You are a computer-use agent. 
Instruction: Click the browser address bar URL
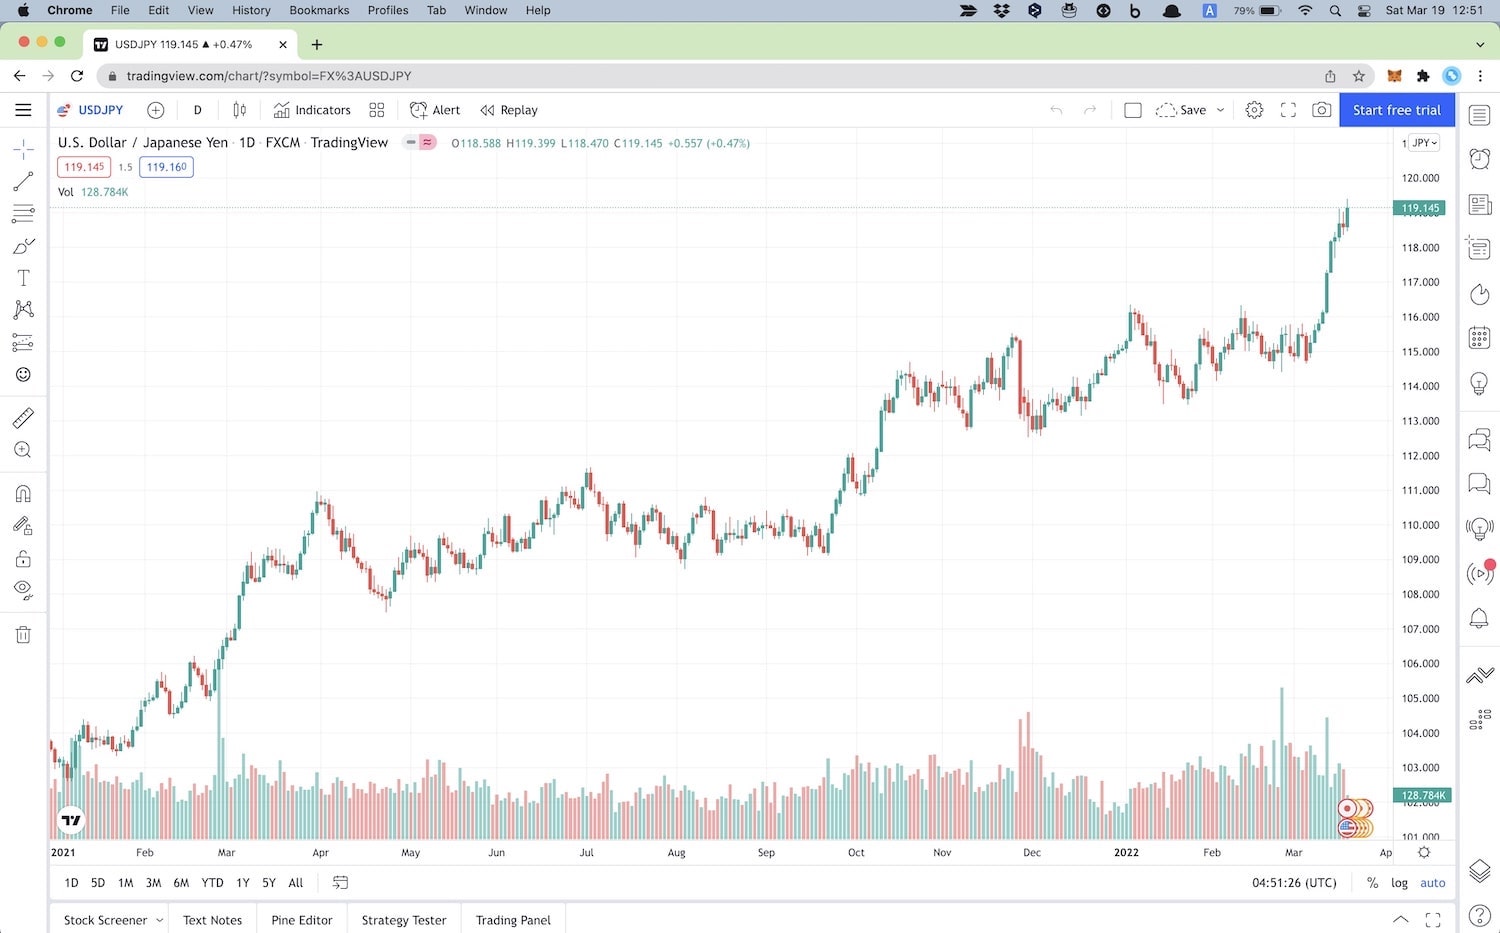pyautogui.click(x=269, y=76)
